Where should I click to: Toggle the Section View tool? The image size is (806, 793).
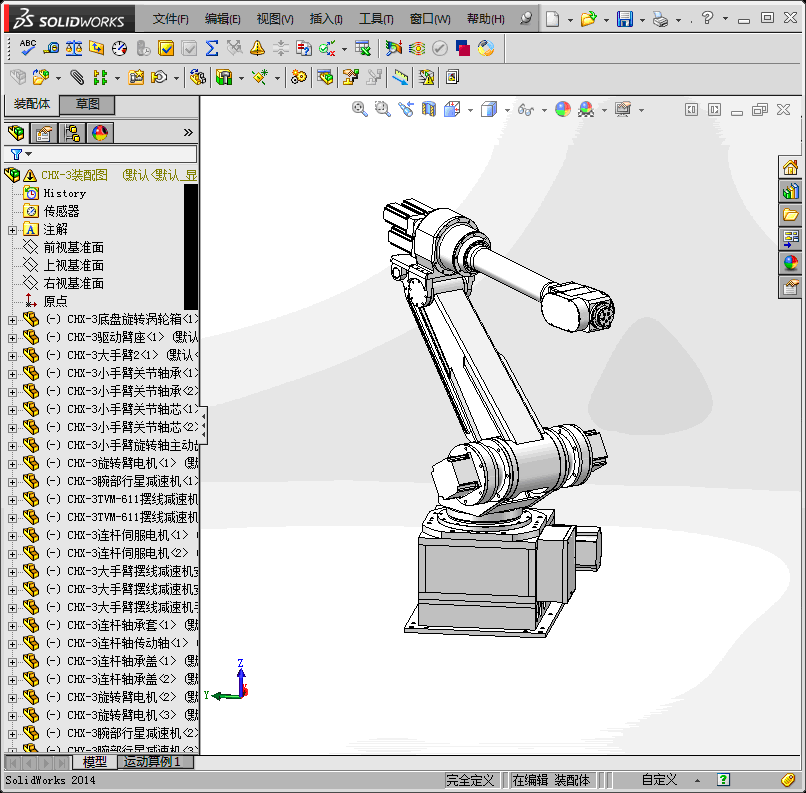click(x=429, y=109)
